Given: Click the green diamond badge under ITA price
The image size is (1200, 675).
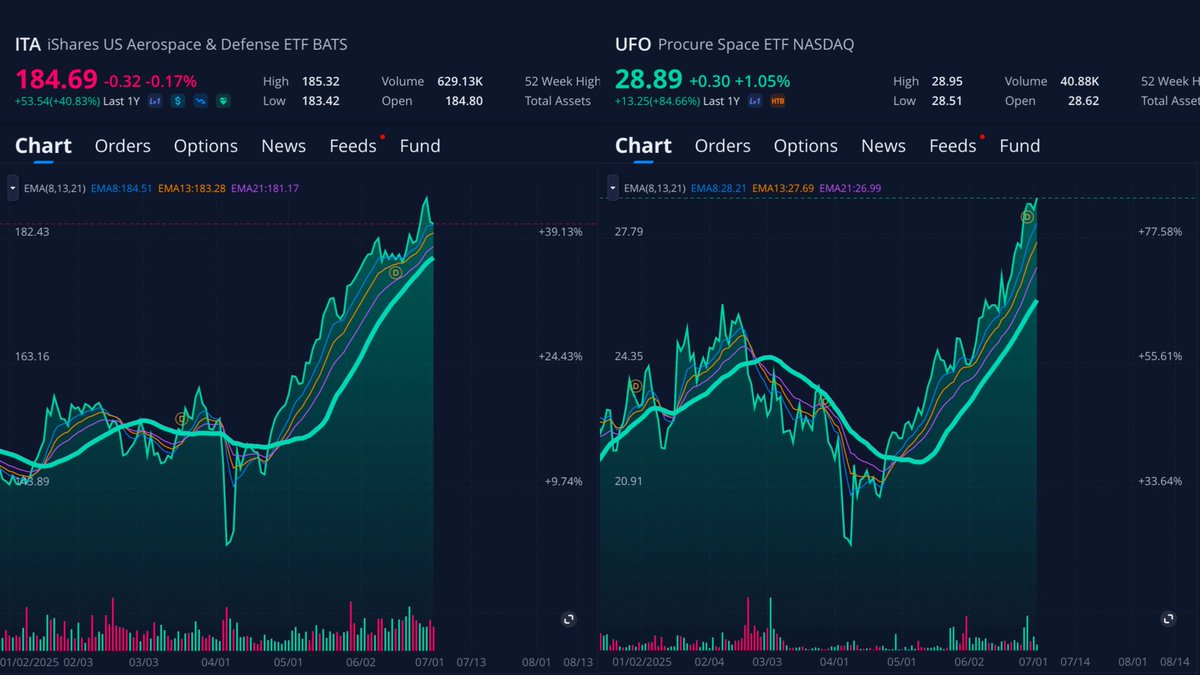Looking at the screenshot, I should pyautogui.click(x=222, y=101).
